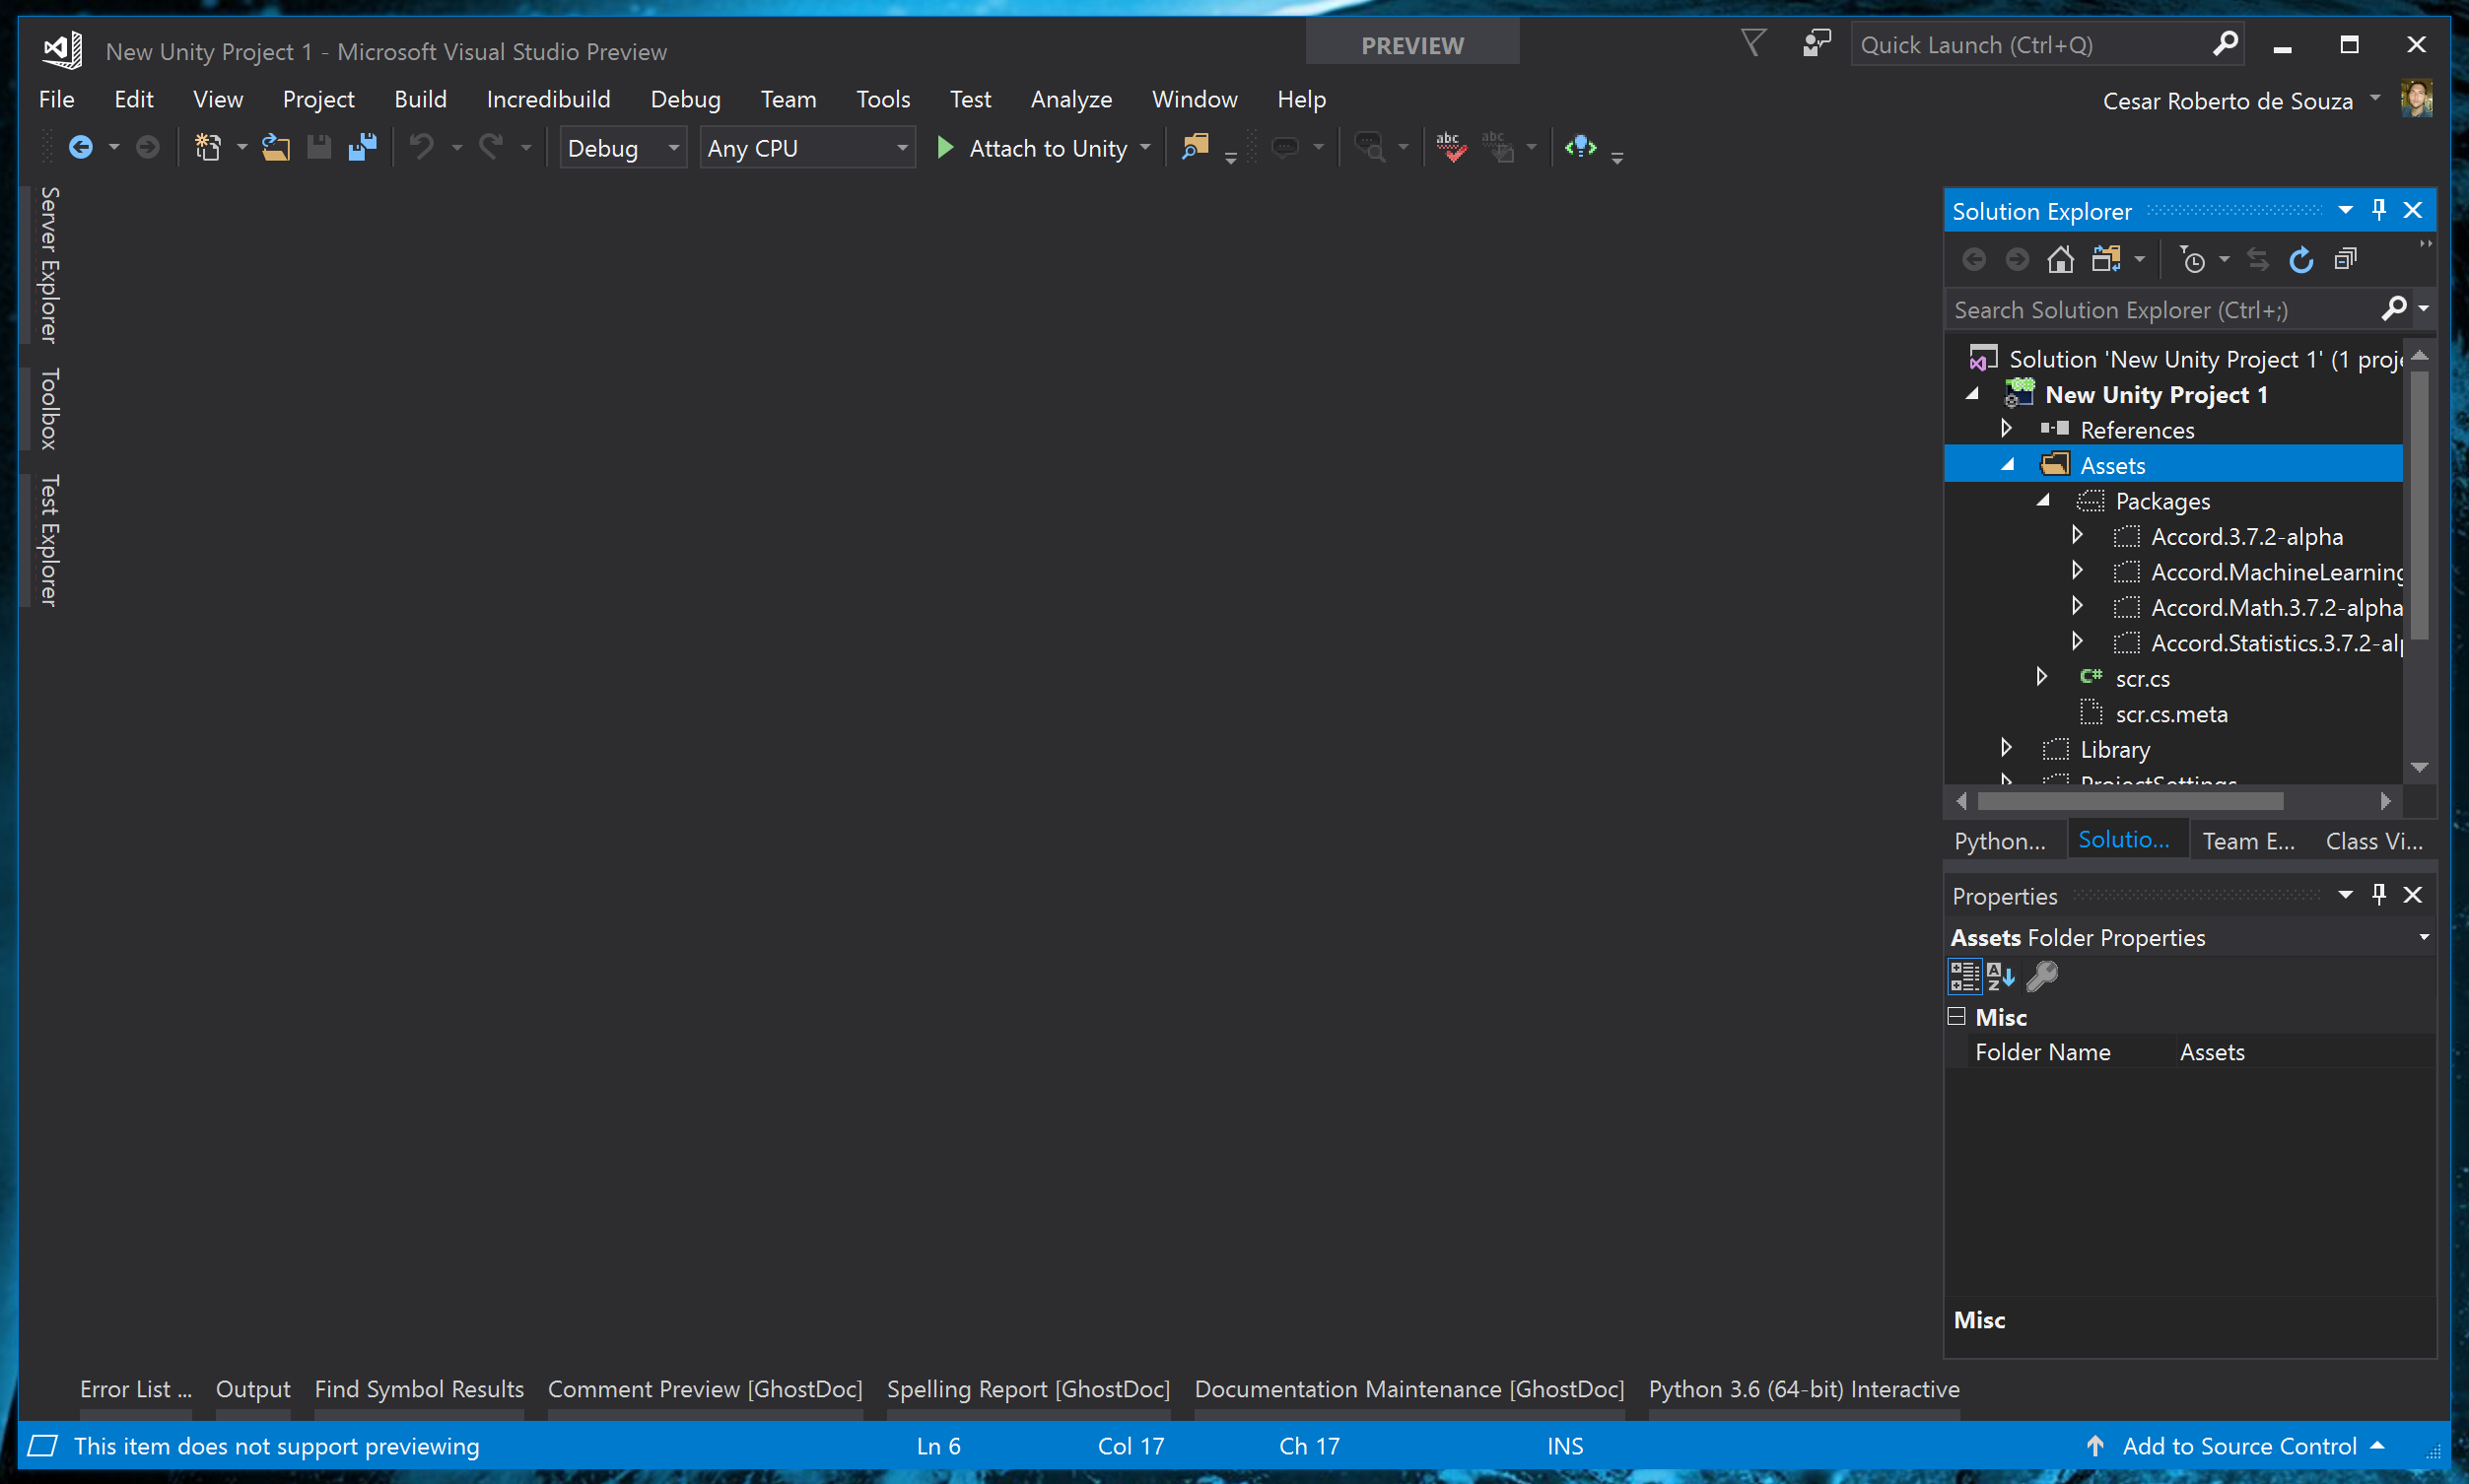2469x1484 pixels.
Task: Open the Output window tab
Action: tap(253, 1389)
